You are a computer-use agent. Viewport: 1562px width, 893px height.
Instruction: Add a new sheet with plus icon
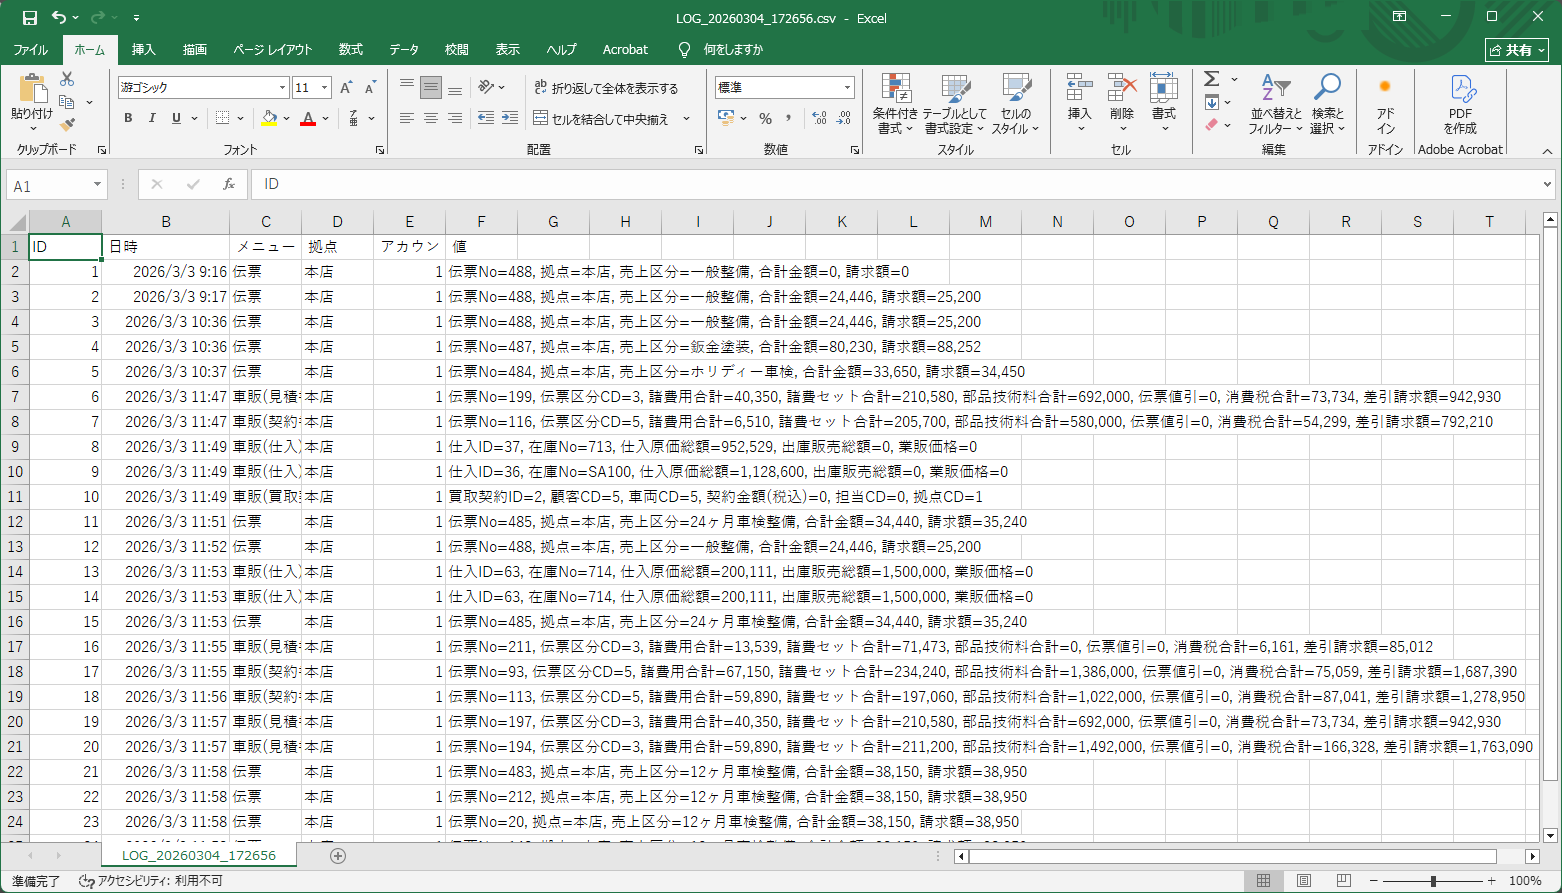pos(338,856)
